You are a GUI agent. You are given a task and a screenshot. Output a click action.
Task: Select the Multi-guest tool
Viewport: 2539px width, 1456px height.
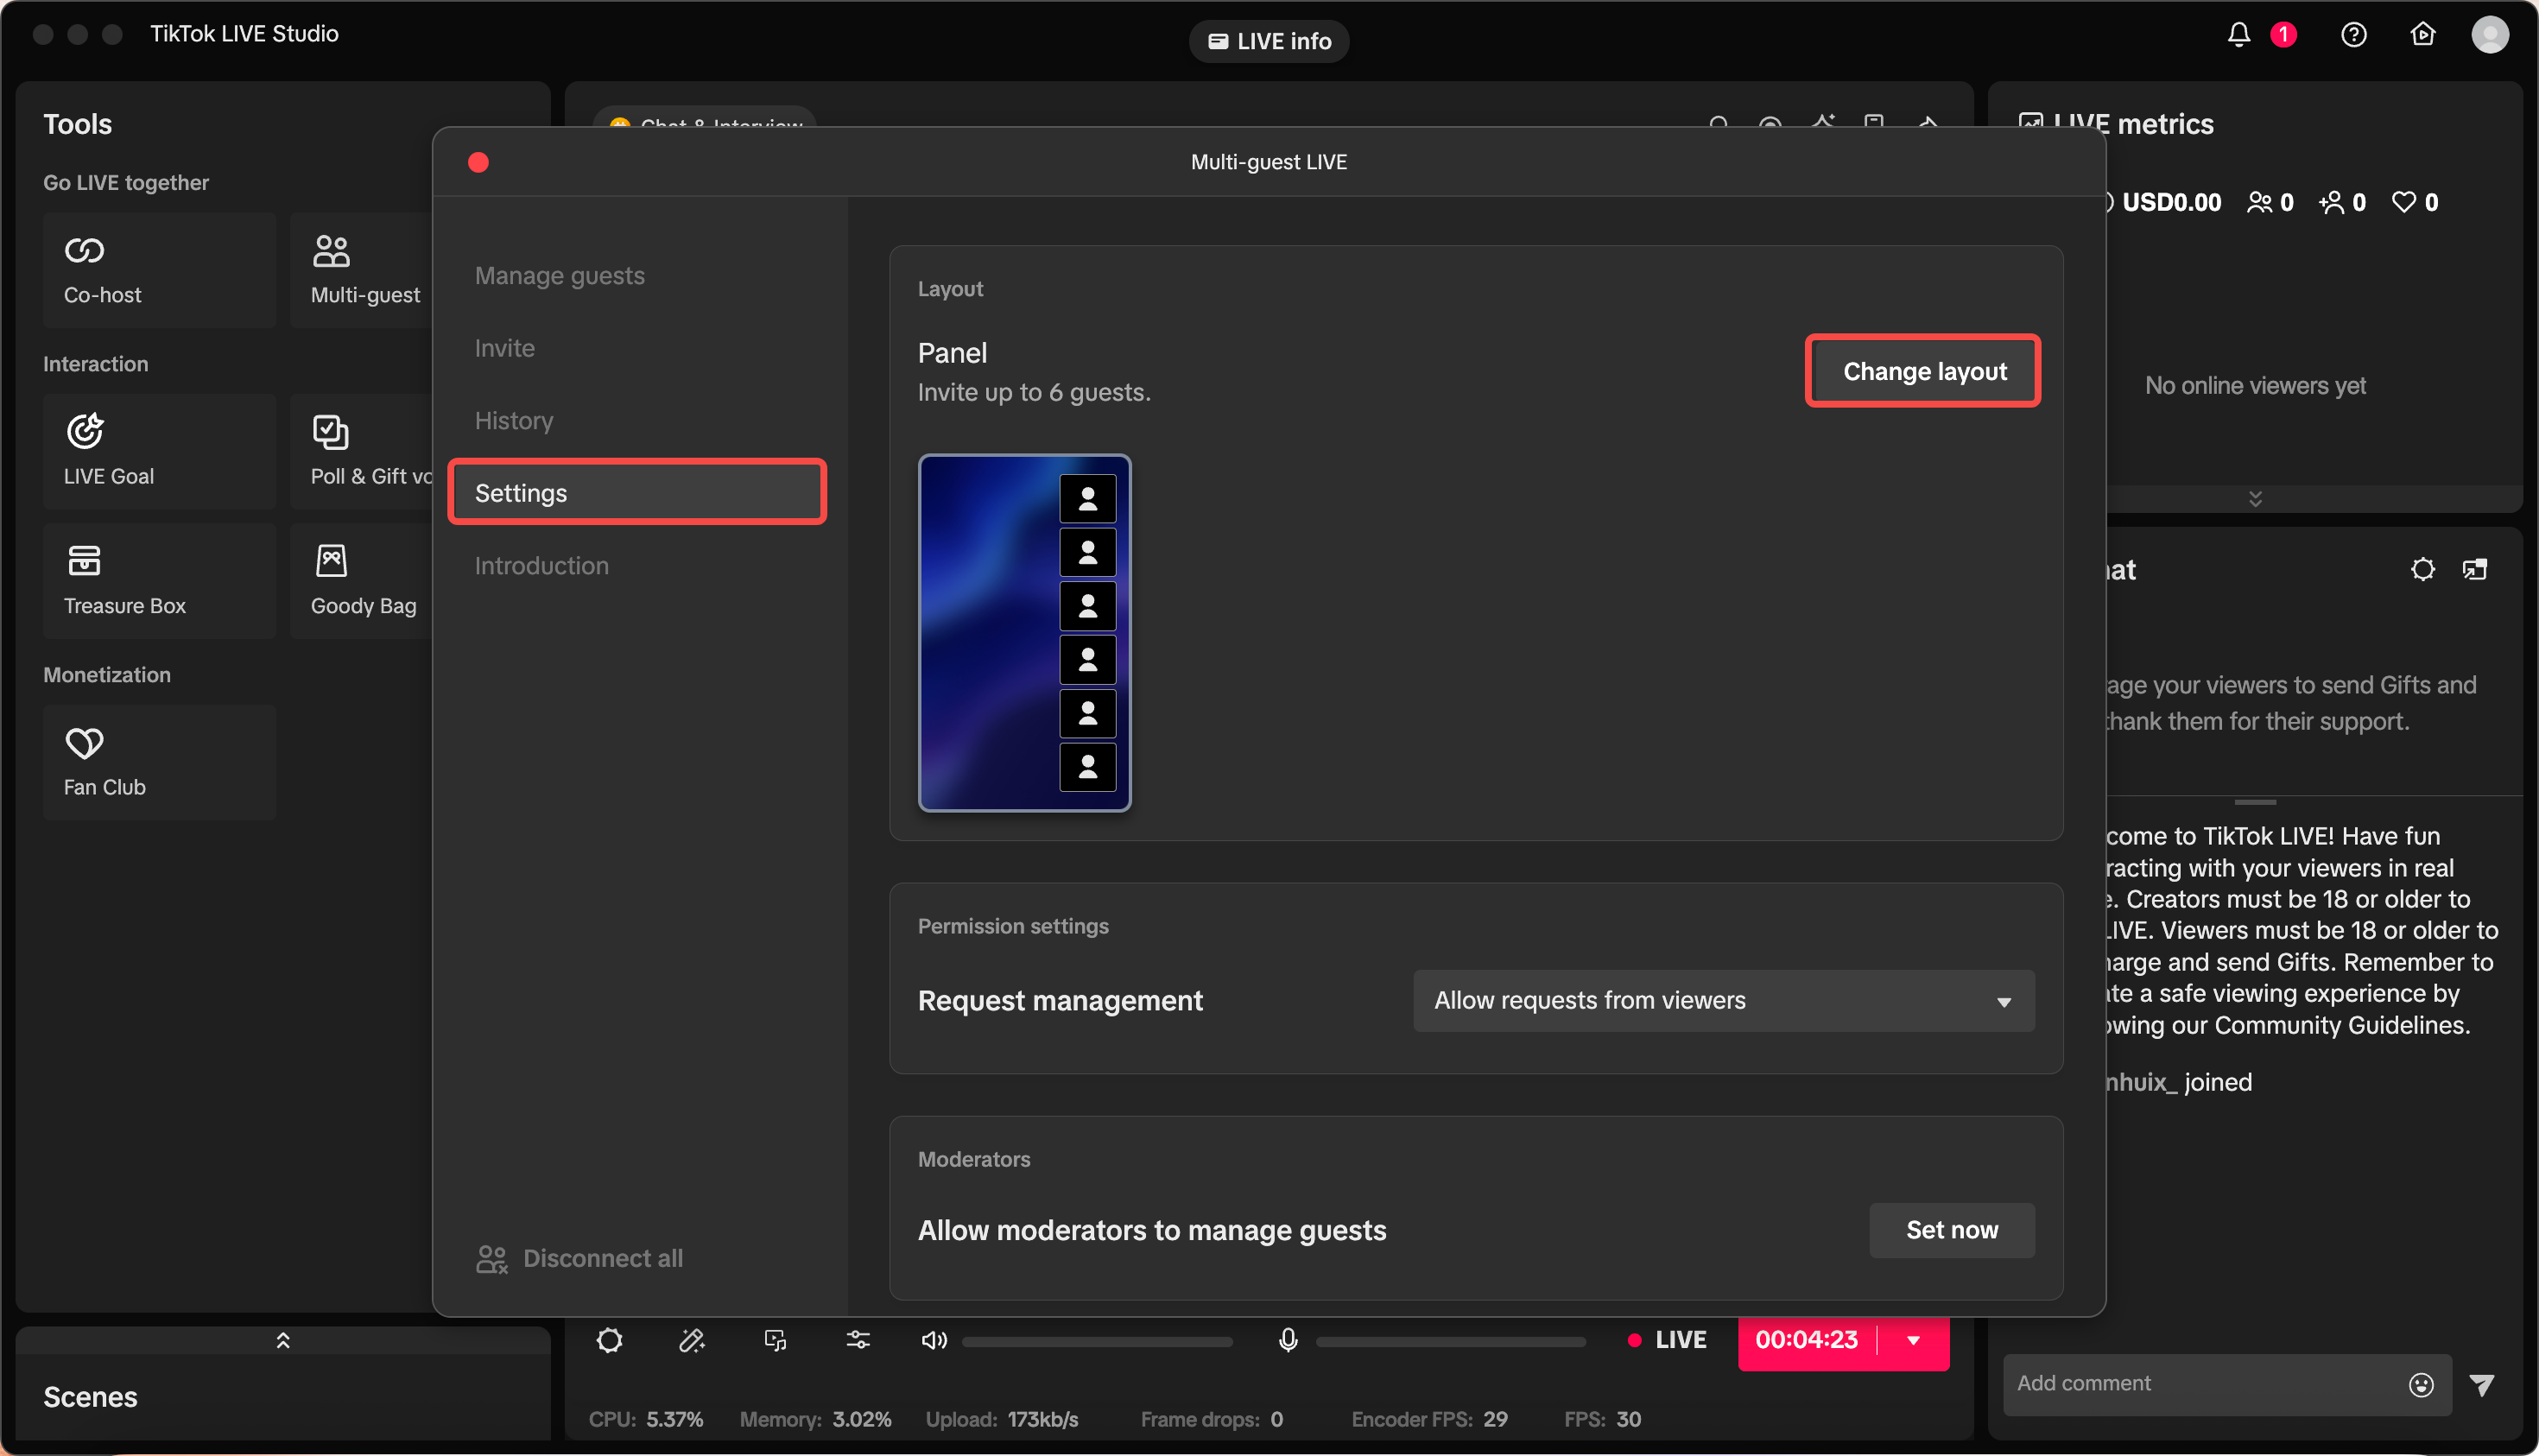coord(364,269)
